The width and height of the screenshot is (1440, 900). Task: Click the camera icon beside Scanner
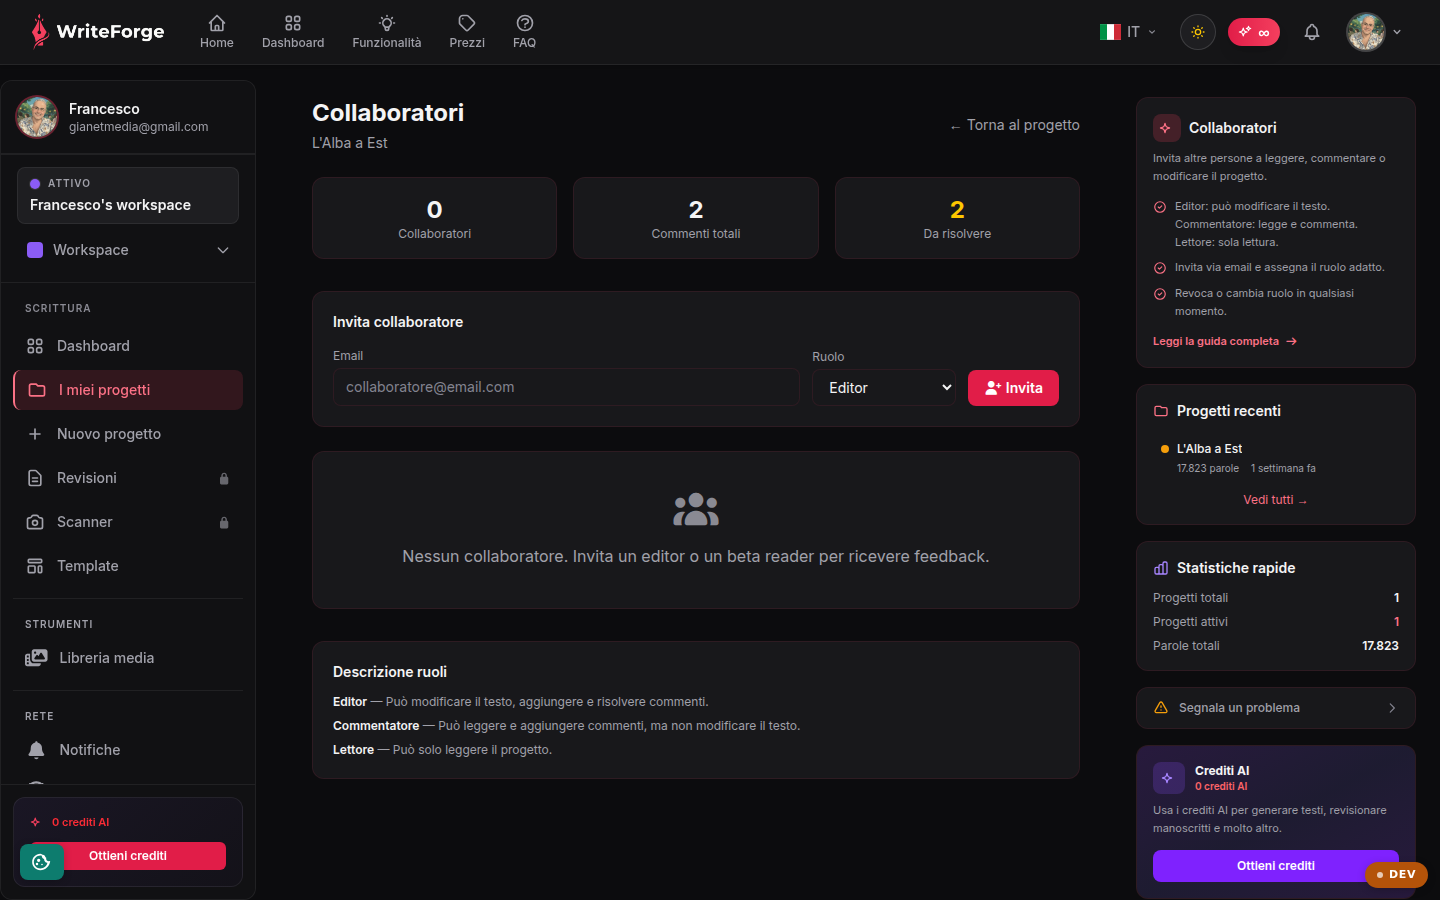pos(35,522)
